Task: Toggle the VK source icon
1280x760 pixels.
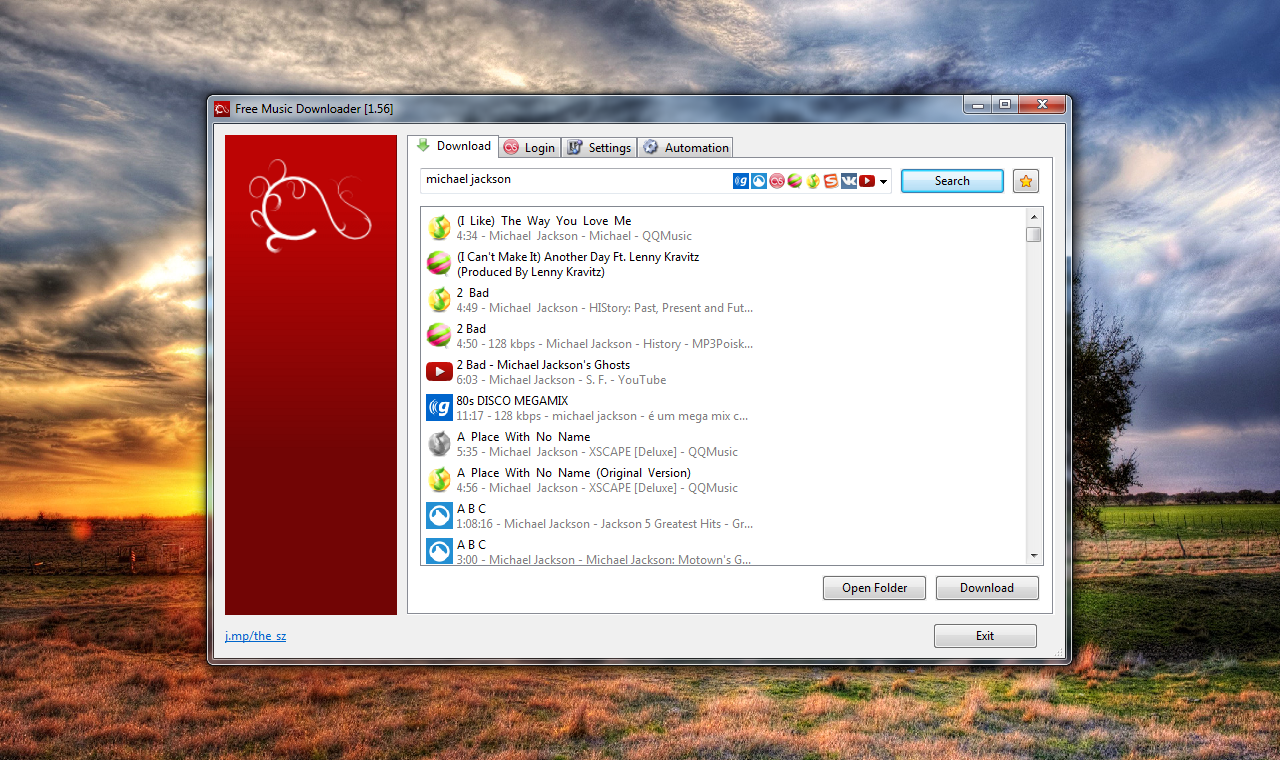Action: [x=849, y=181]
